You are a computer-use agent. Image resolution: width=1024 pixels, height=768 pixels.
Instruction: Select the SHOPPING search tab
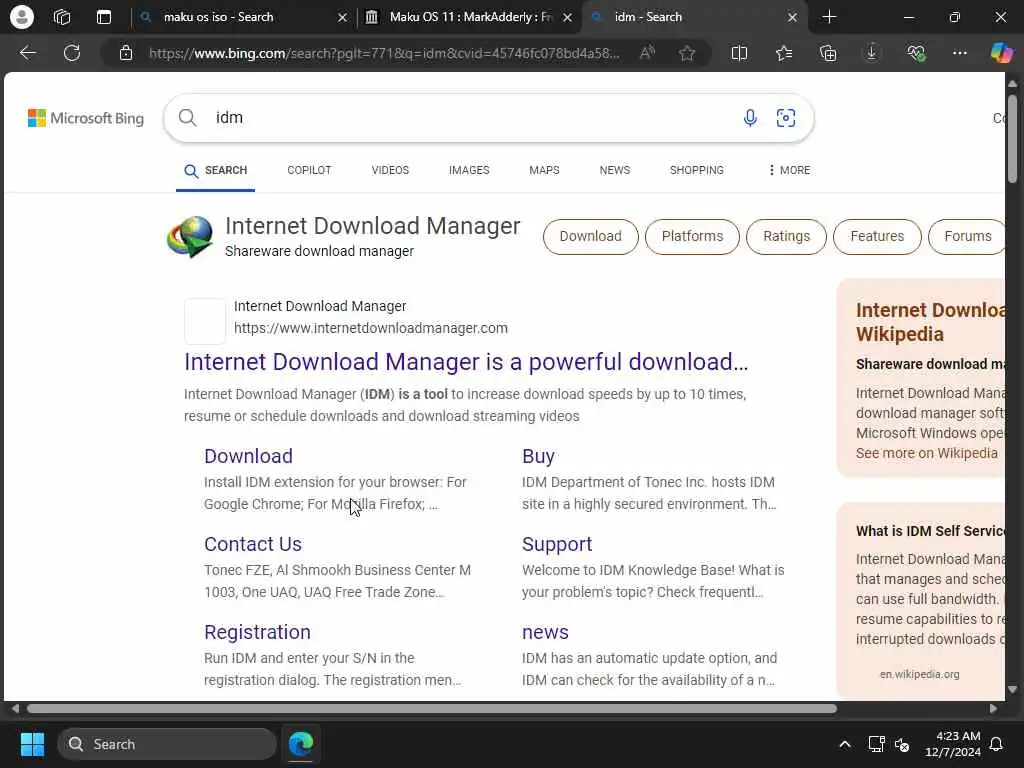click(x=696, y=170)
